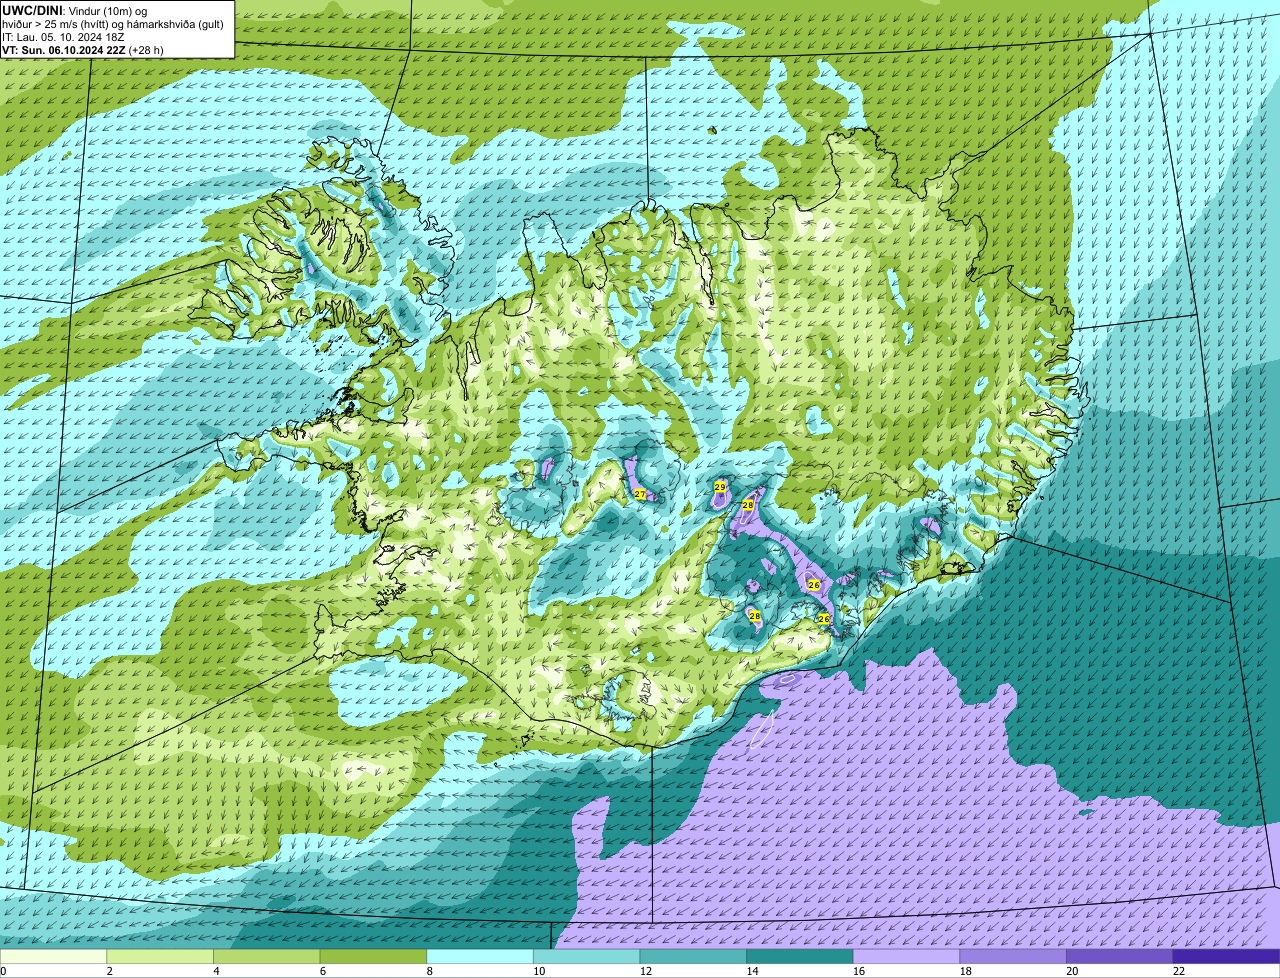Viewport: 1280px width, 978px height.
Task: Click the scale number 14
Action: pyautogui.click(x=752, y=971)
